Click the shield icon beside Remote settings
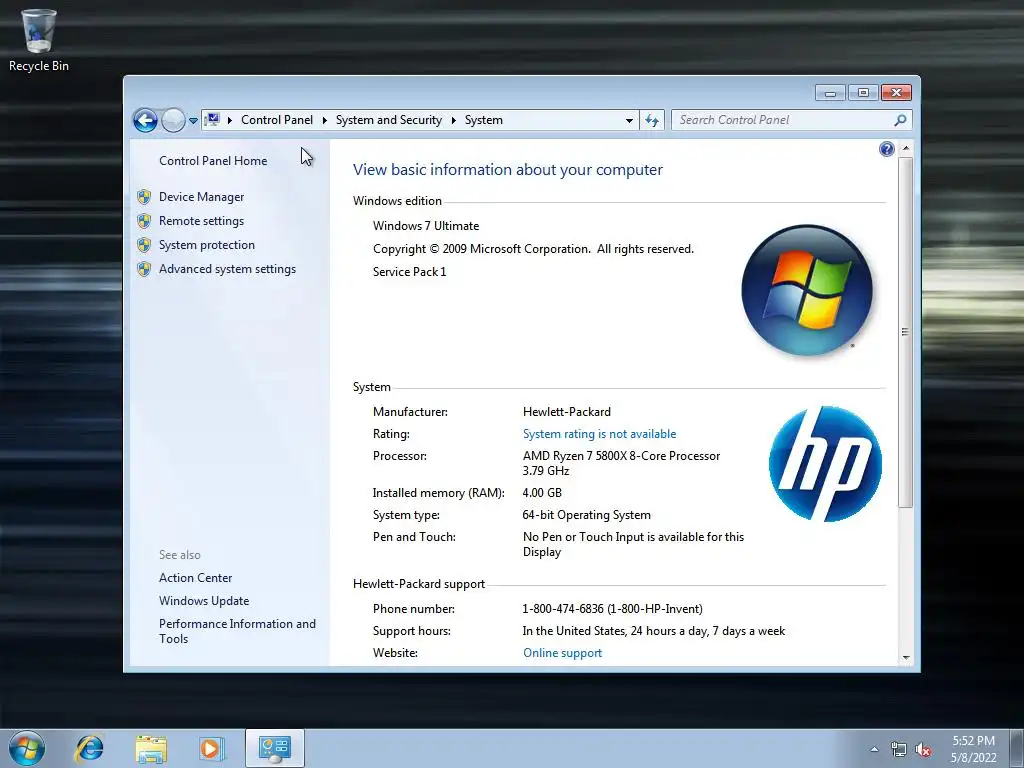Image resolution: width=1024 pixels, height=768 pixels. click(144, 221)
